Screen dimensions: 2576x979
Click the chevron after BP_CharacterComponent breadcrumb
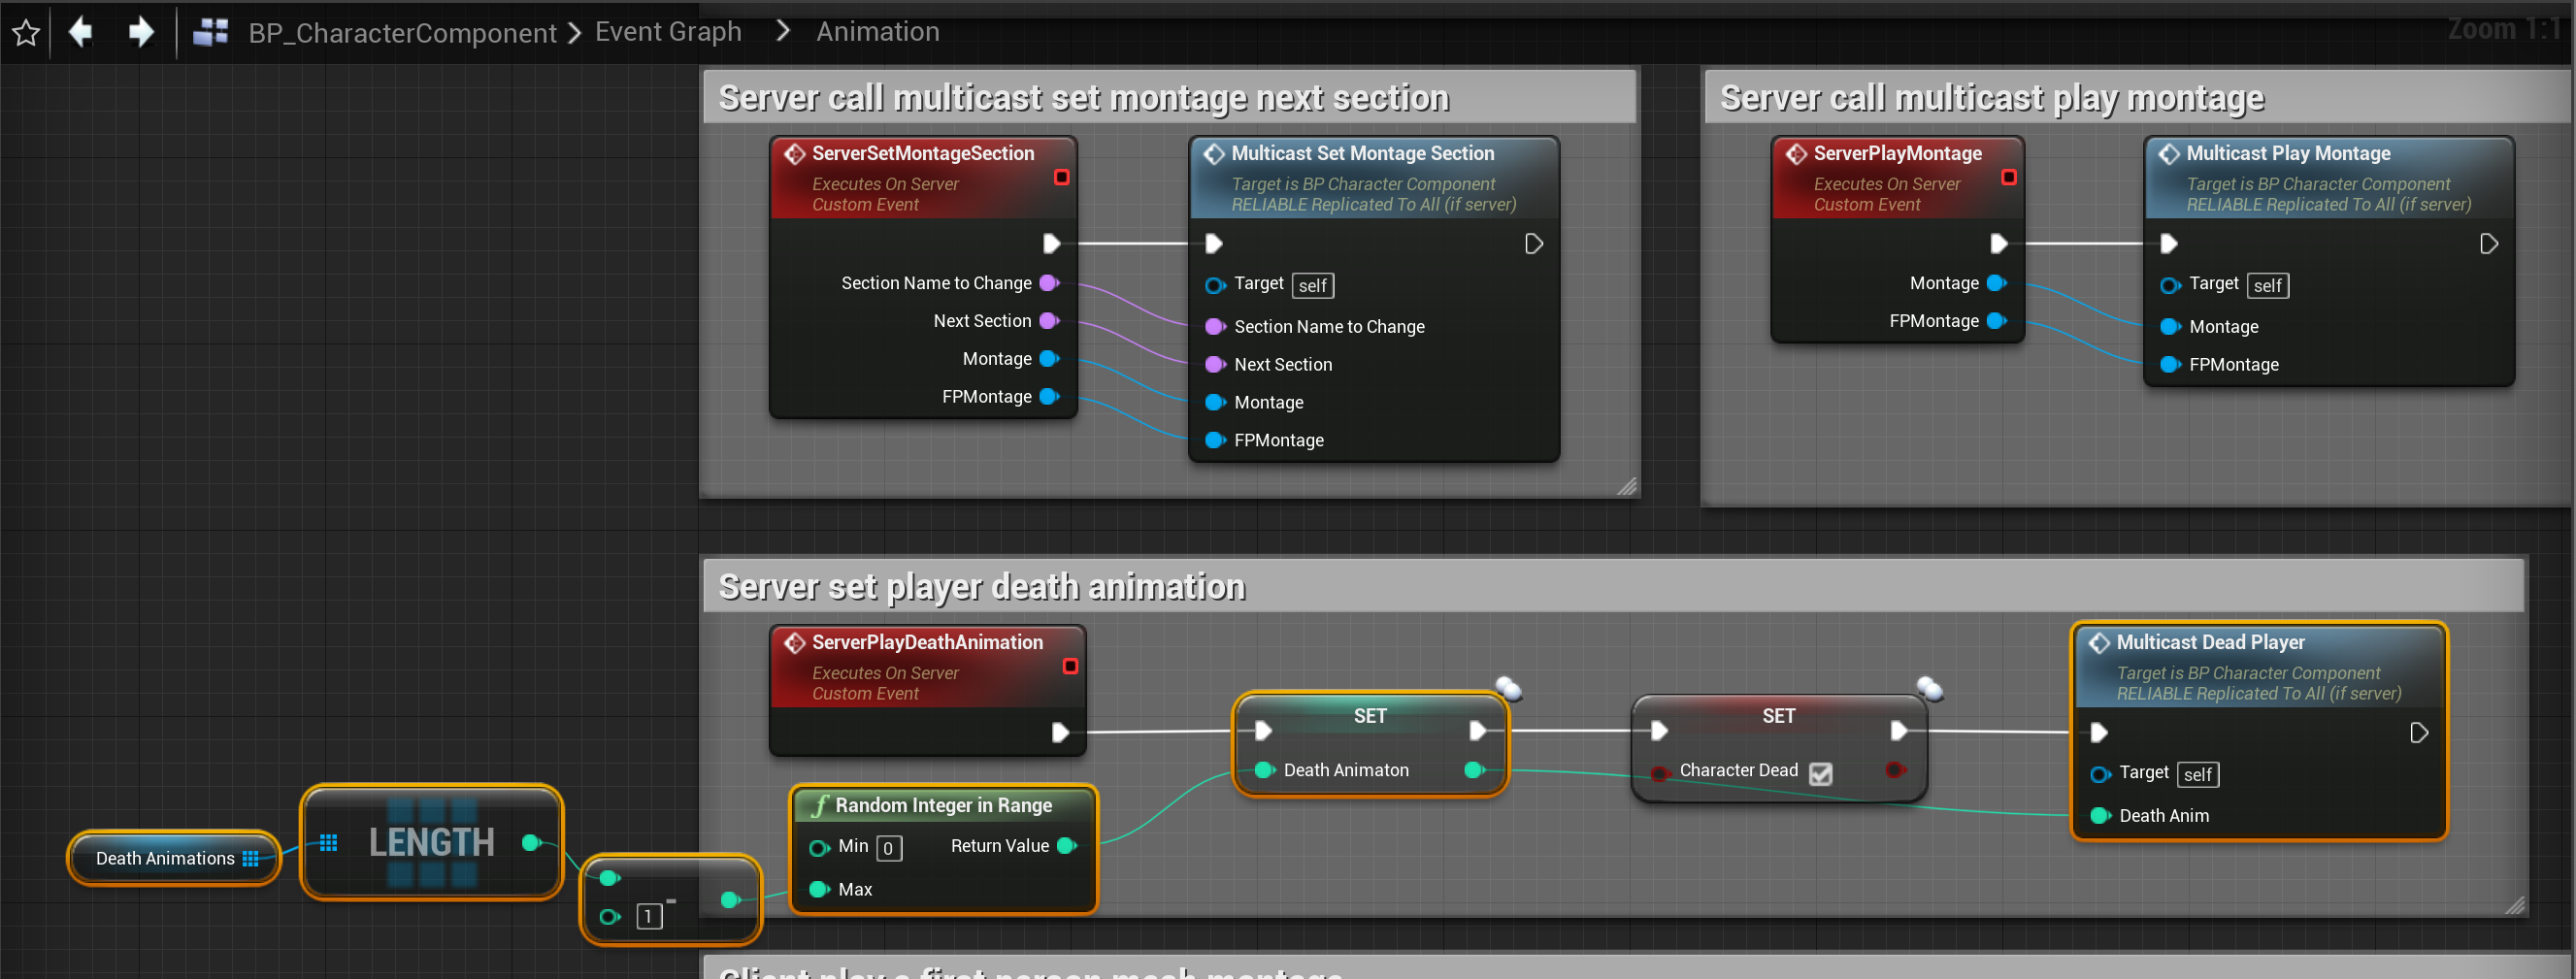[574, 33]
